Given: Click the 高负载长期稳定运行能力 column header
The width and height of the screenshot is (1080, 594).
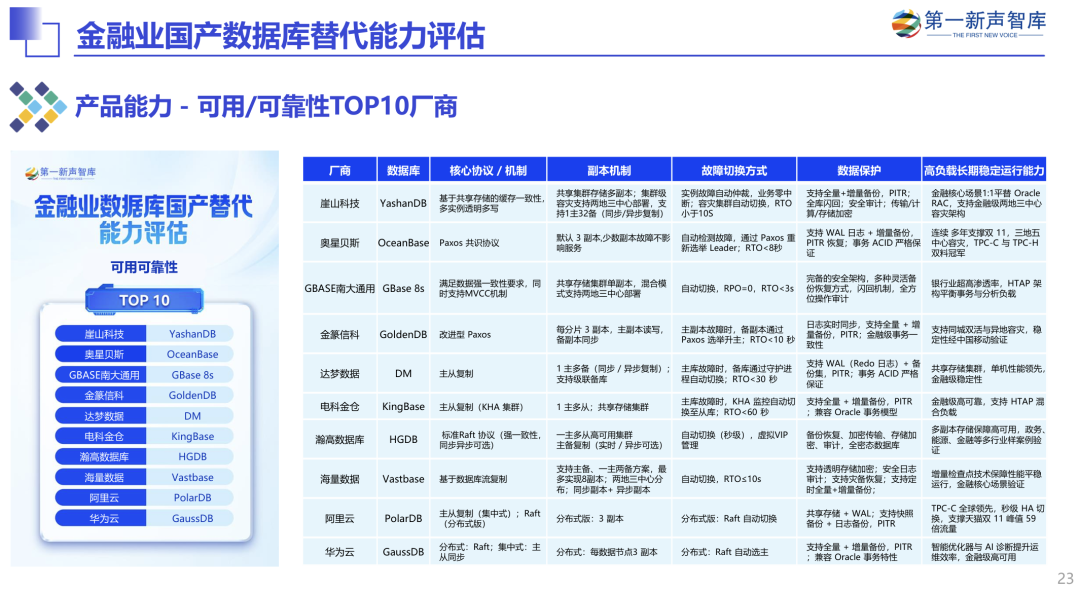Looking at the screenshot, I should tap(984, 170).
